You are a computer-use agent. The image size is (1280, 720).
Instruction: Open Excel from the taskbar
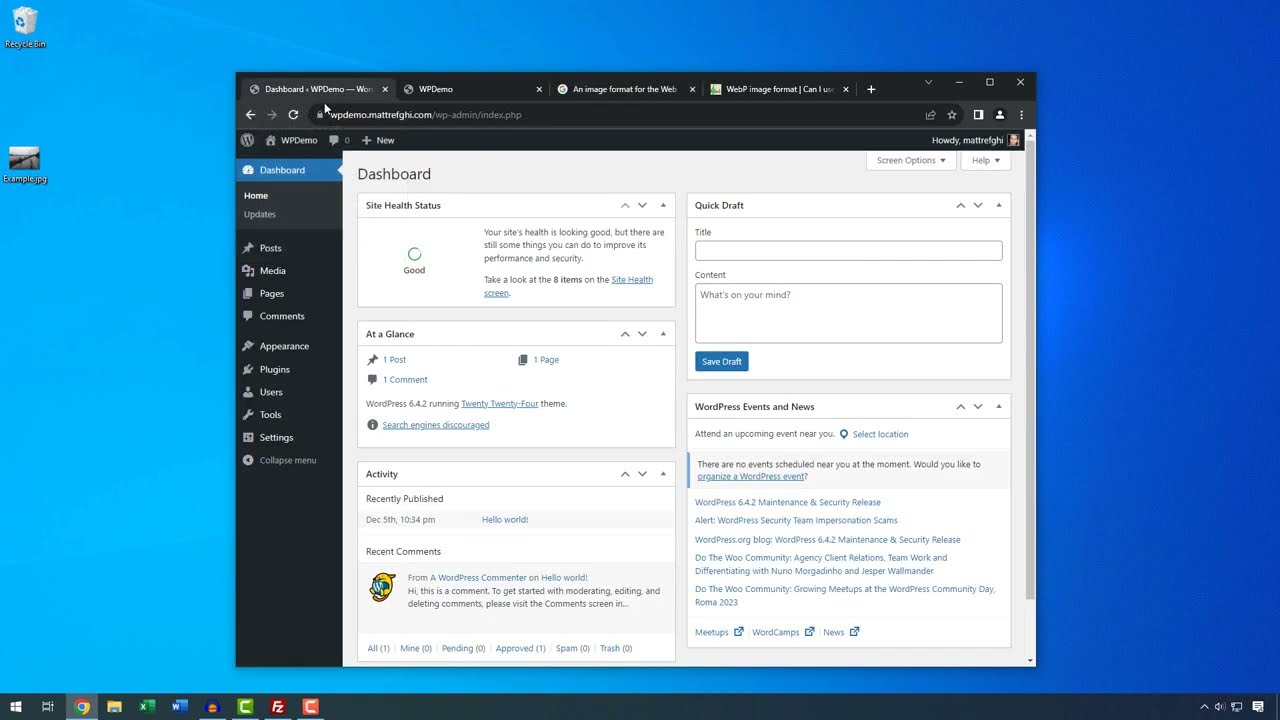pos(147,707)
